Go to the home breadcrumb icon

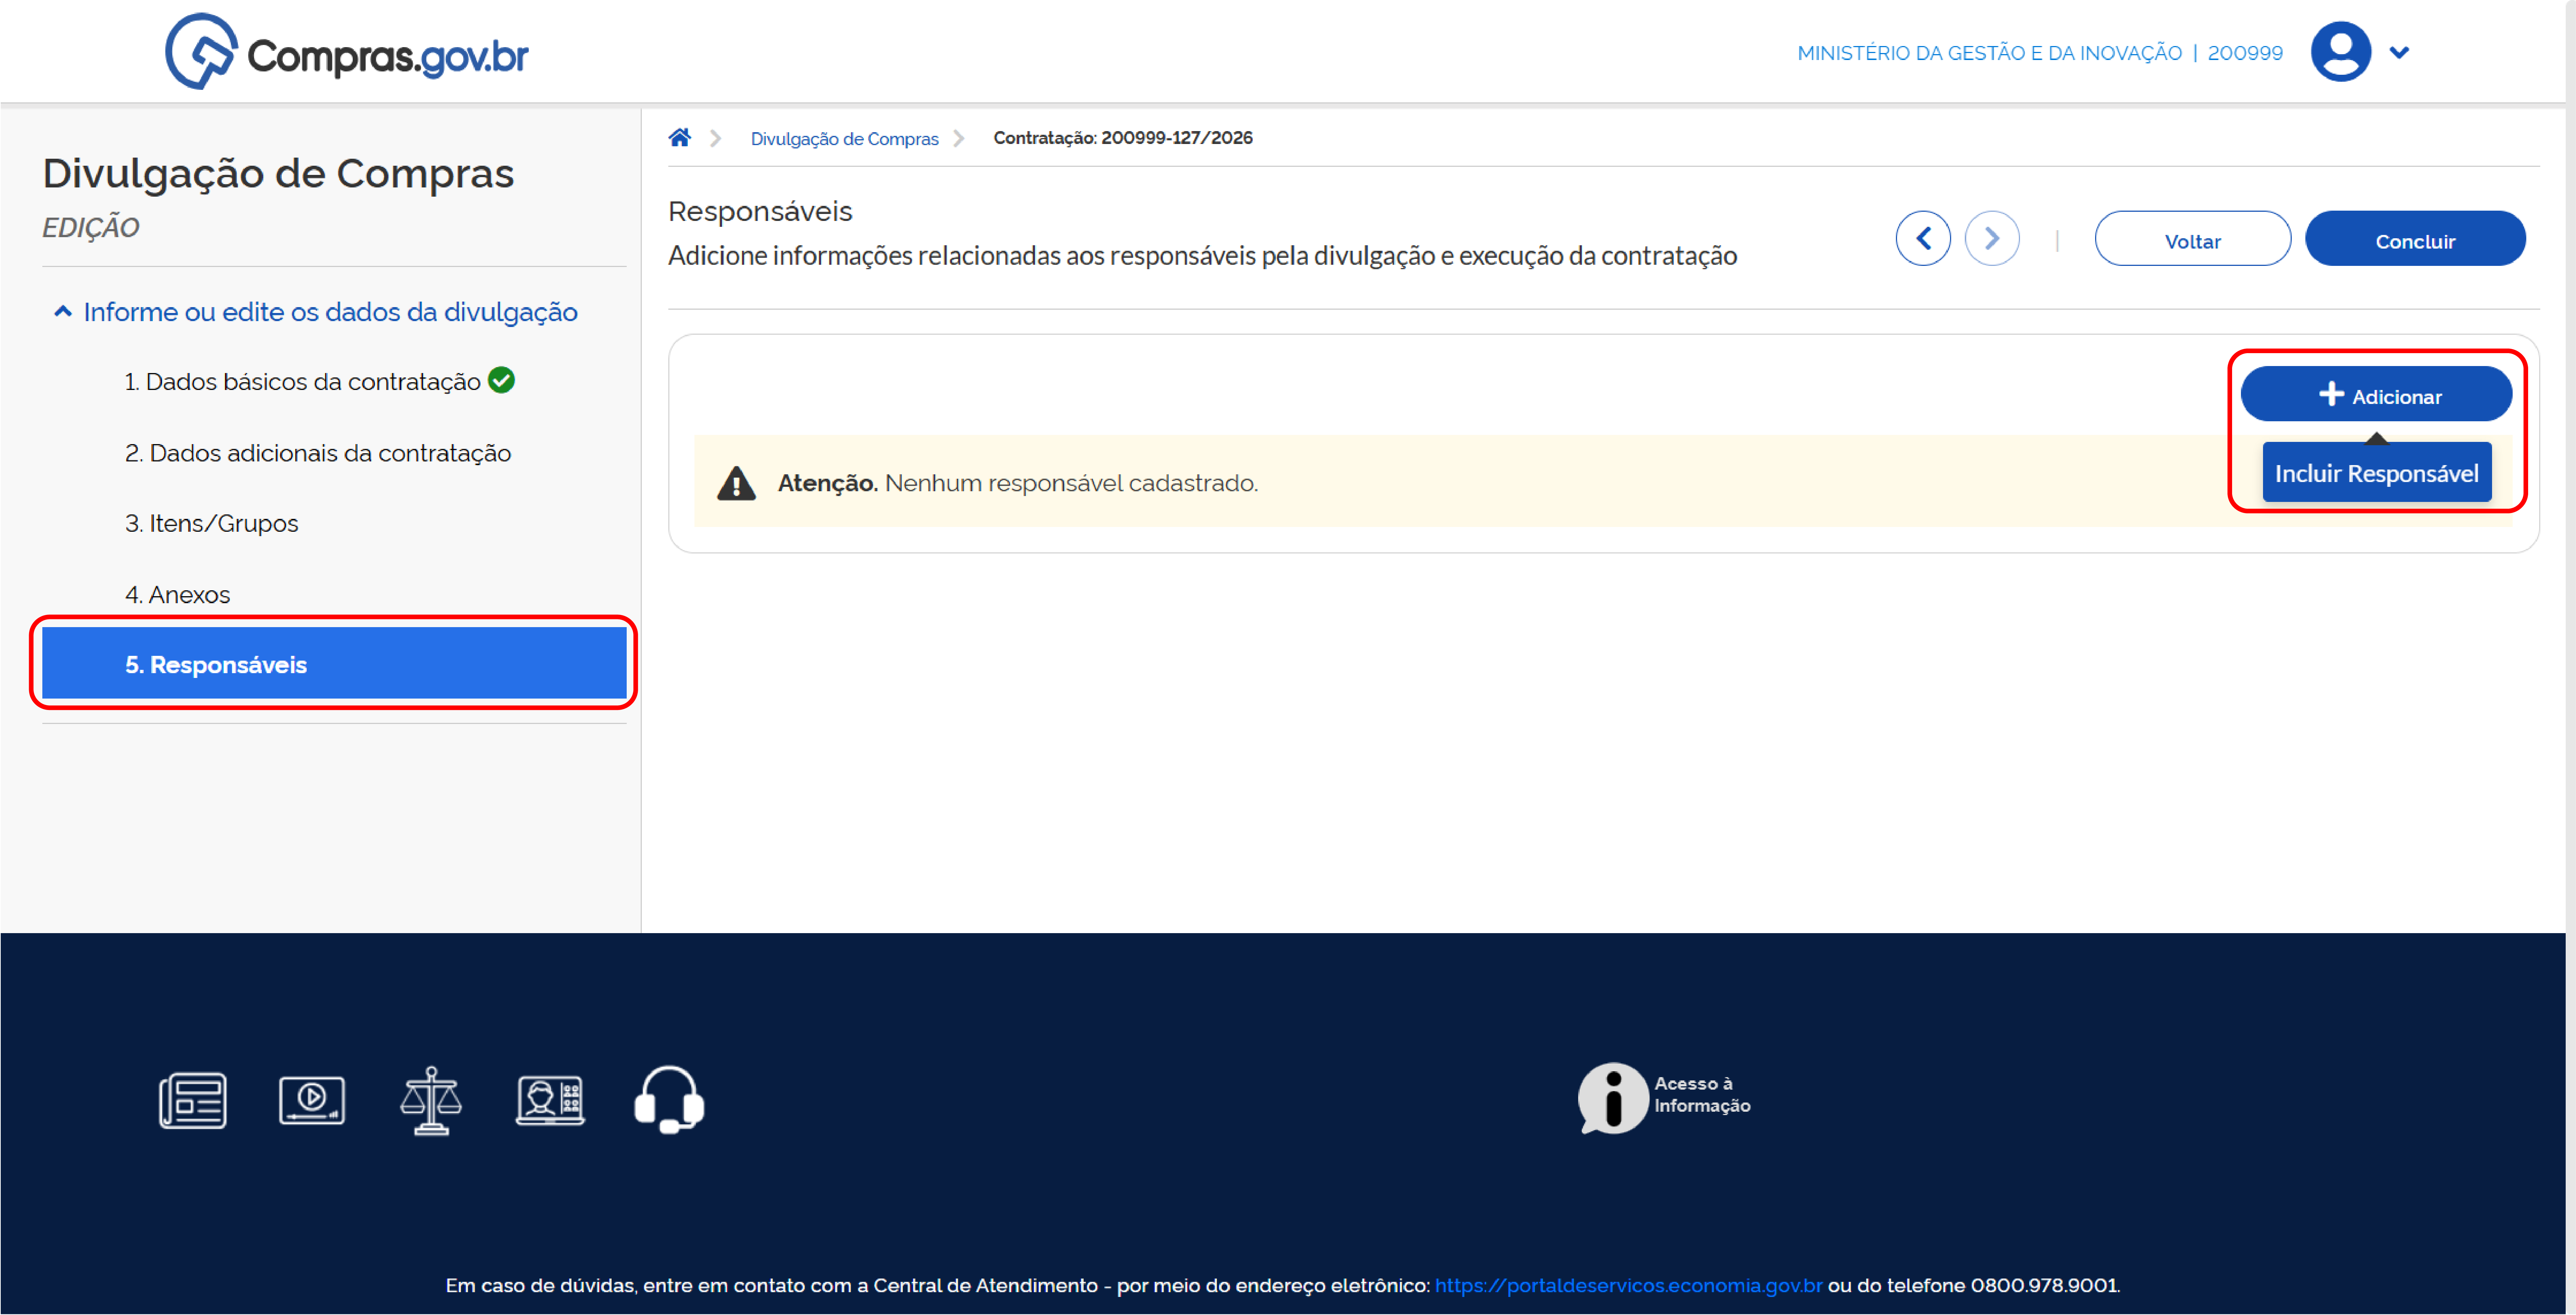[x=680, y=138]
